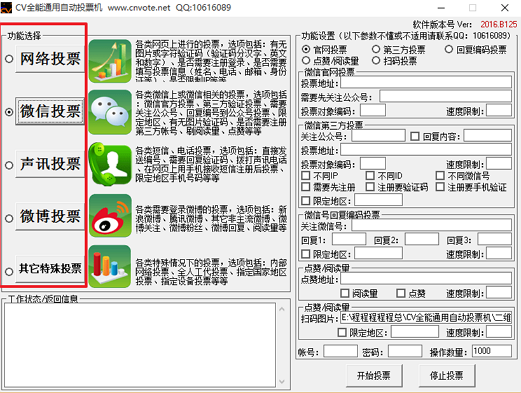Choose 回复编码投票 radio option
The height and width of the screenshot is (393, 521).
click(449, 49)
